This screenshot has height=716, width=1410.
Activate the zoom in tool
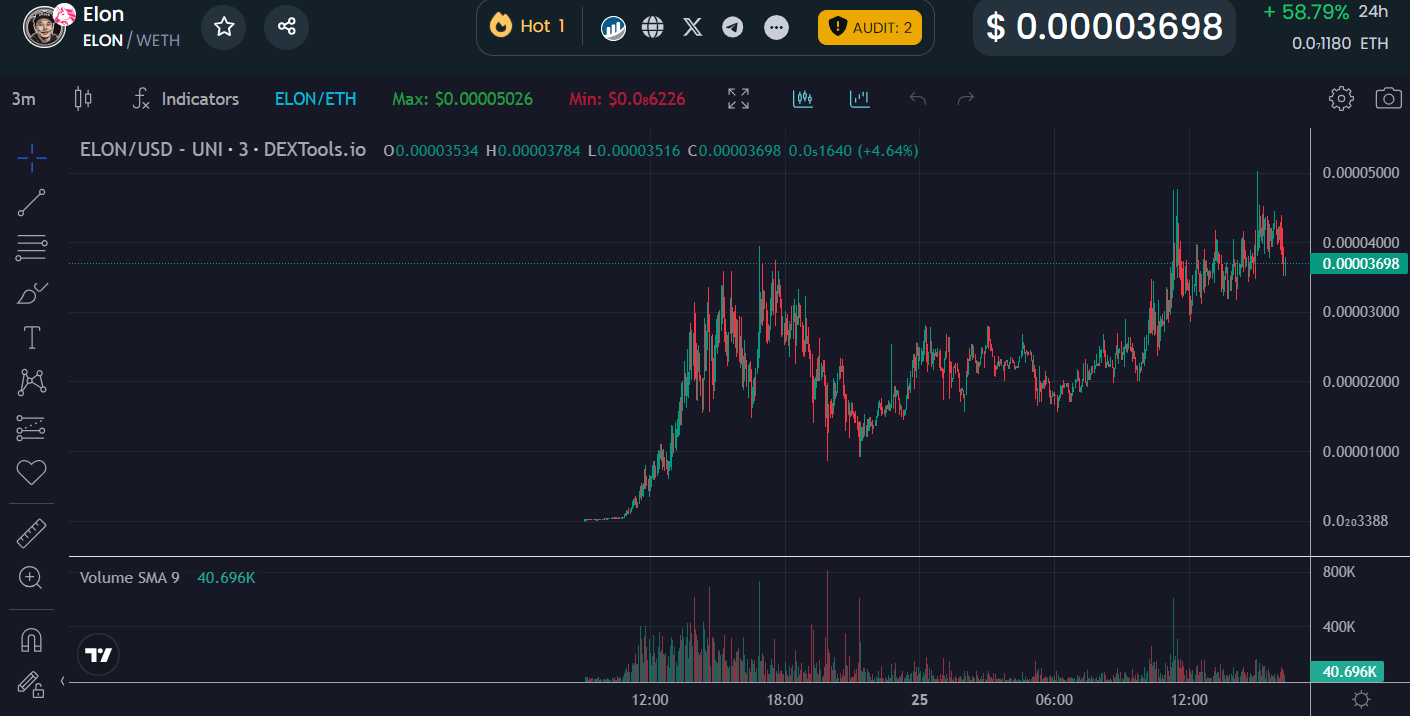(32, 577)
